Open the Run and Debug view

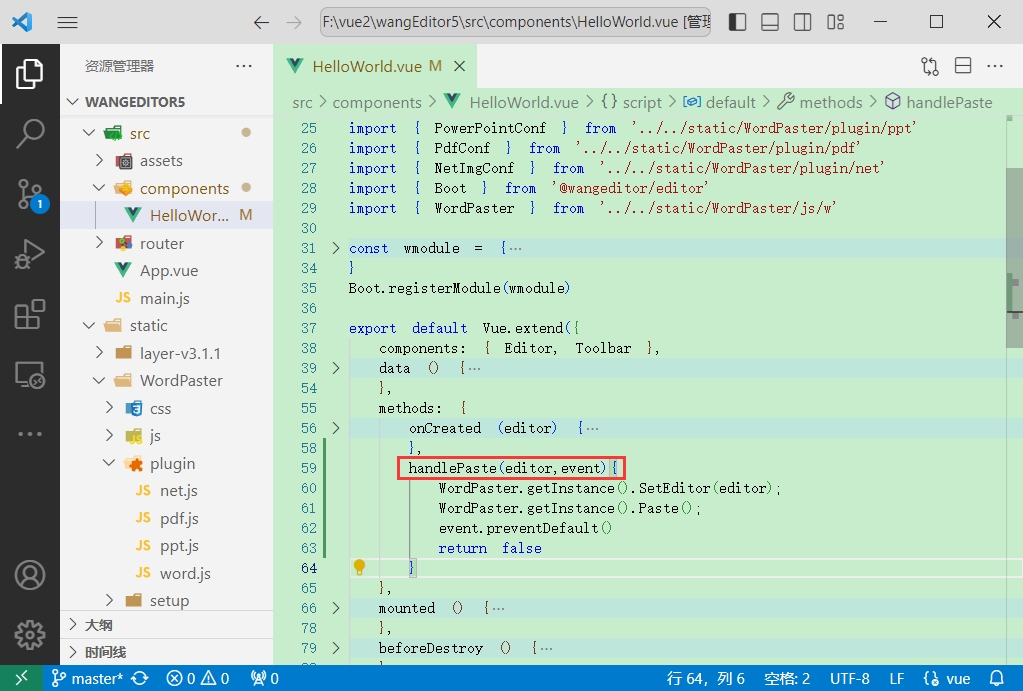(30, 254)
